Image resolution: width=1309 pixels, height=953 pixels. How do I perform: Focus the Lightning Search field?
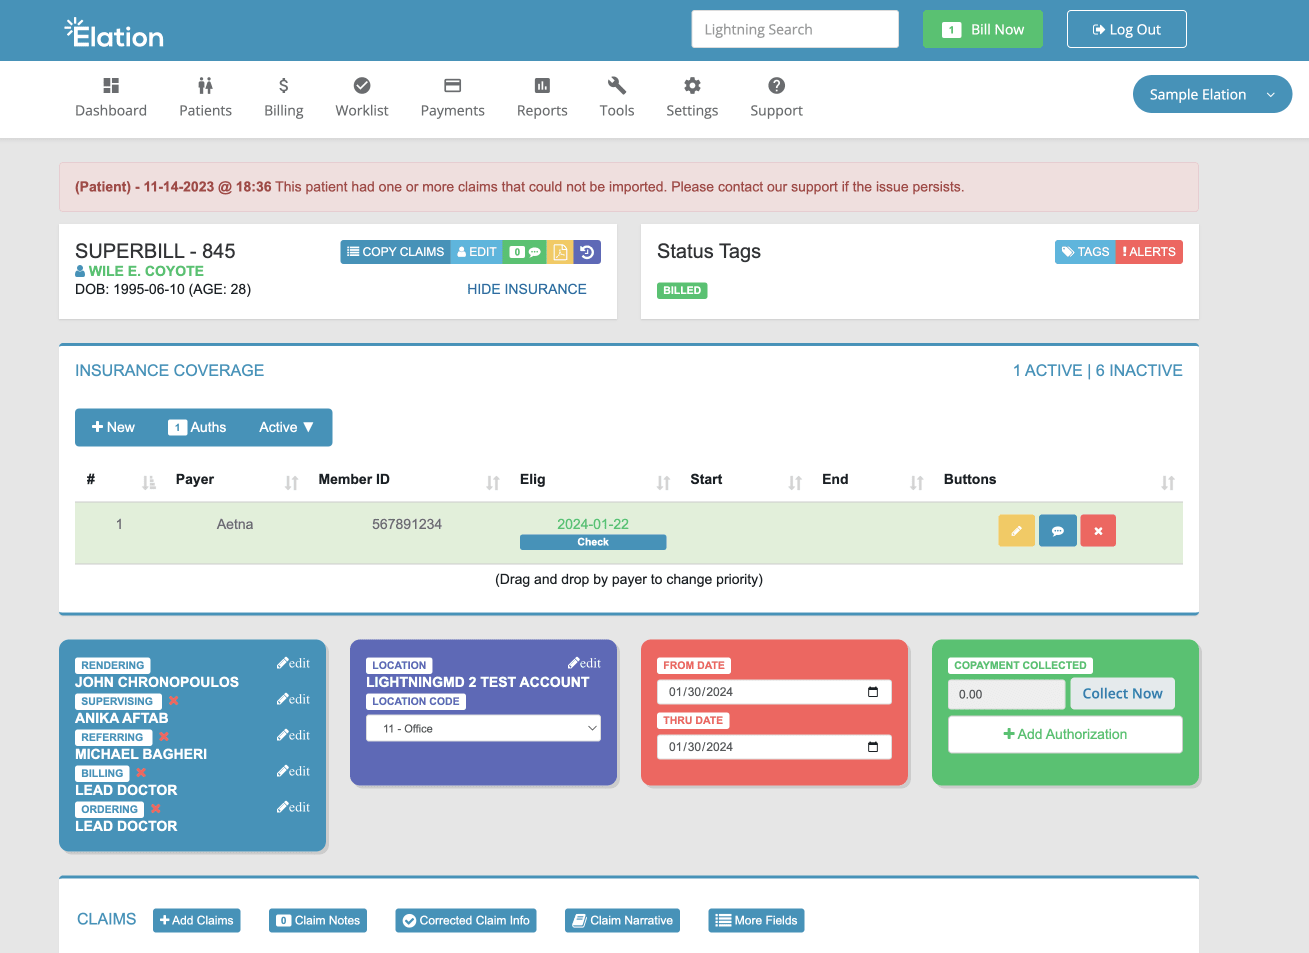(794, 29)
